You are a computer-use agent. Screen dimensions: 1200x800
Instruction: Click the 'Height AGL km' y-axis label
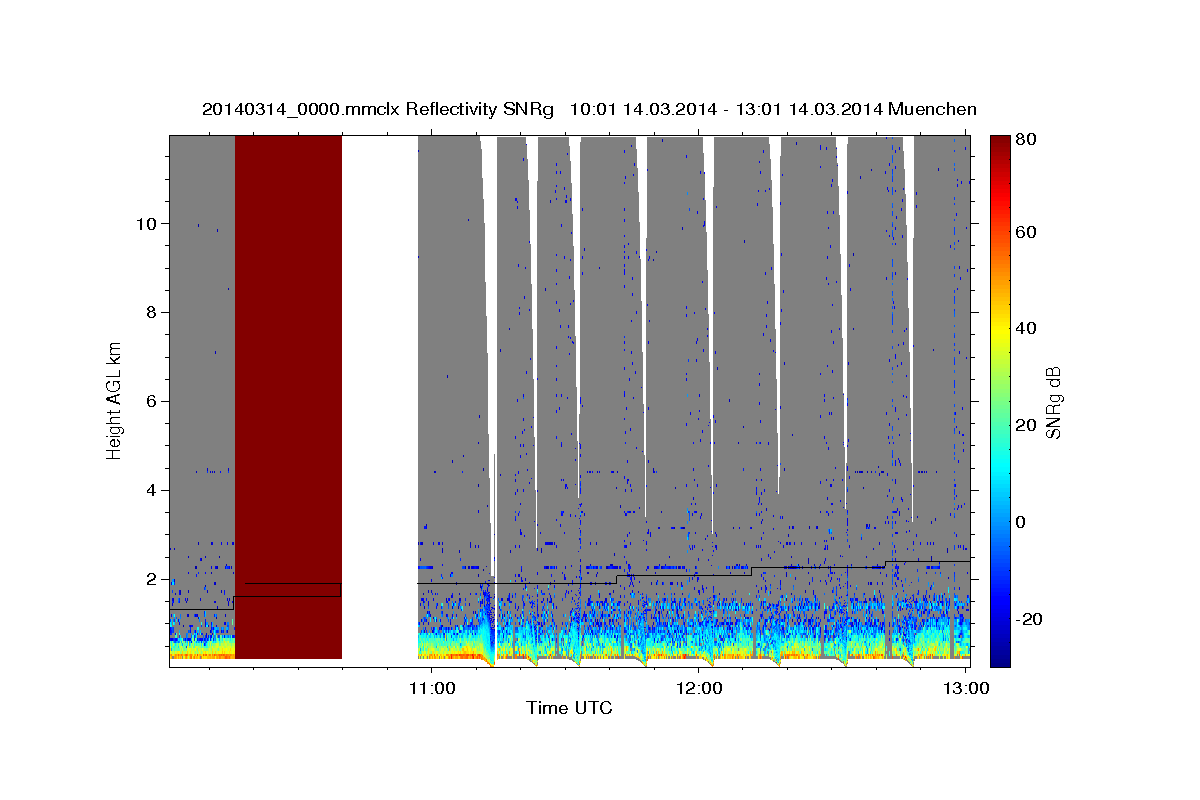coord(115,401)
